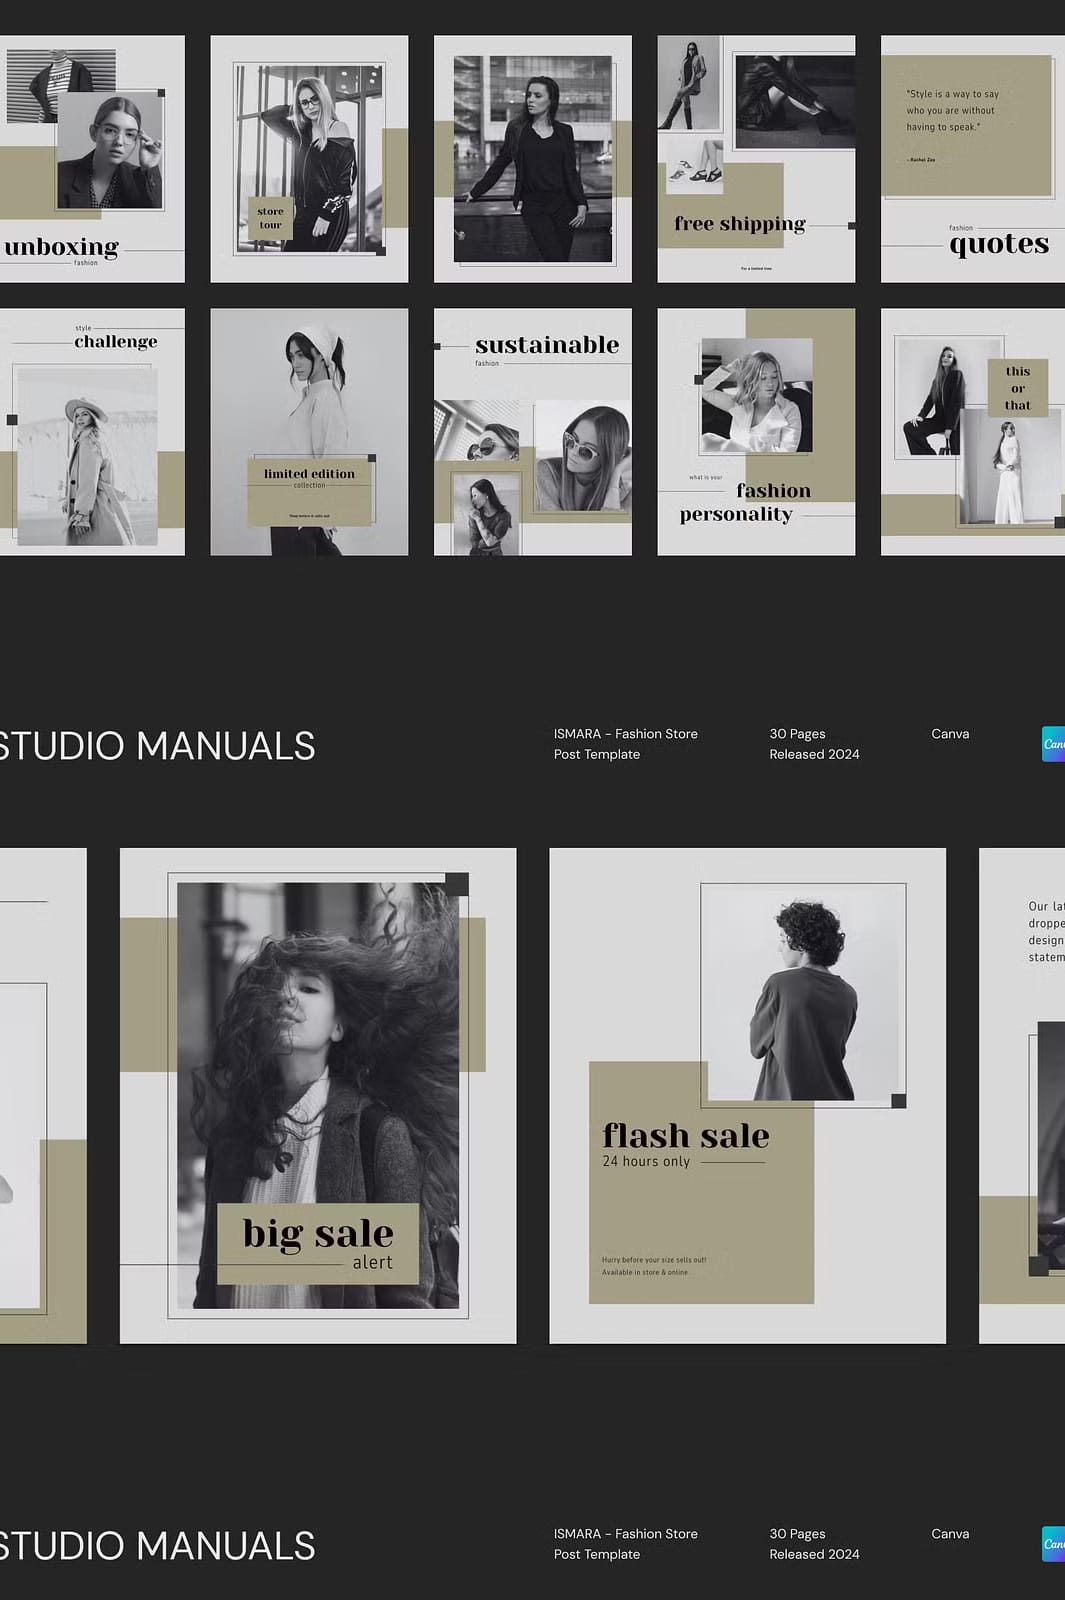Image resolution: width=1065 pixels, height=1600 pixels.
Task: Click the lower Canva logo icon
Action: pyautogui.click(x=1054, y=1544)
